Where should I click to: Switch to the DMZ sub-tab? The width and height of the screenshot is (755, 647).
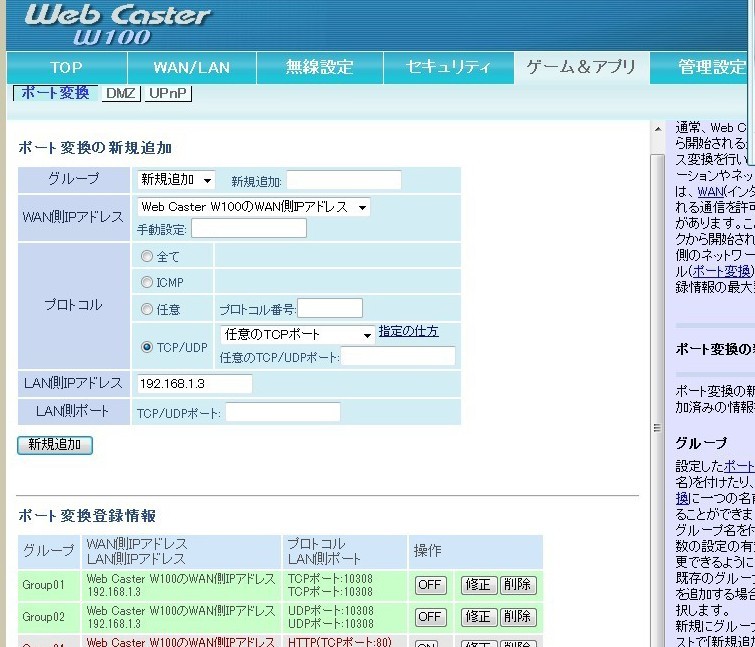pyautogui.click(x=121, y=93)
